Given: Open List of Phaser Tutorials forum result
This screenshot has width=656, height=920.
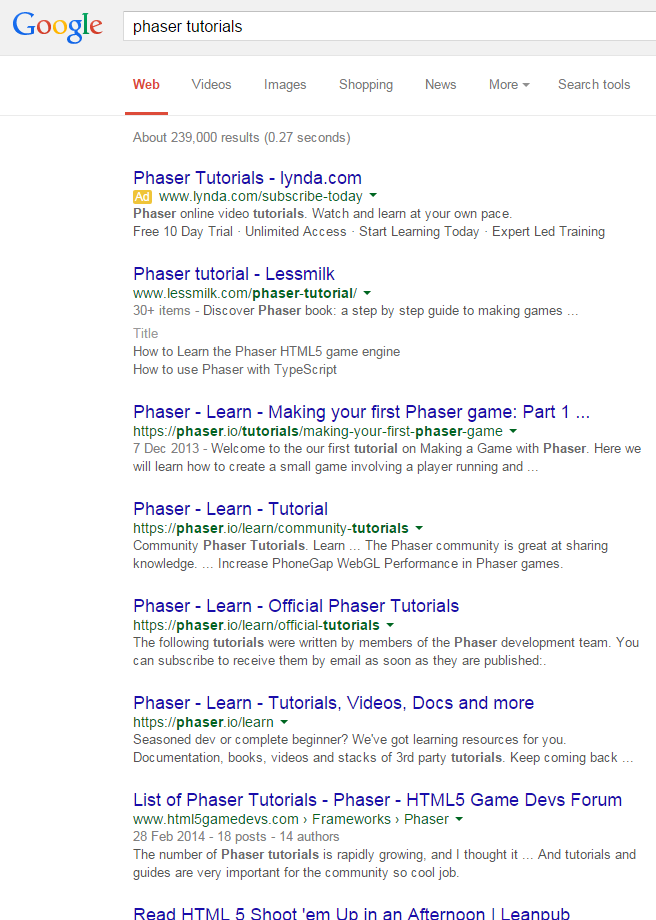Looking at the screenshot, I should (x=377, y=800).
